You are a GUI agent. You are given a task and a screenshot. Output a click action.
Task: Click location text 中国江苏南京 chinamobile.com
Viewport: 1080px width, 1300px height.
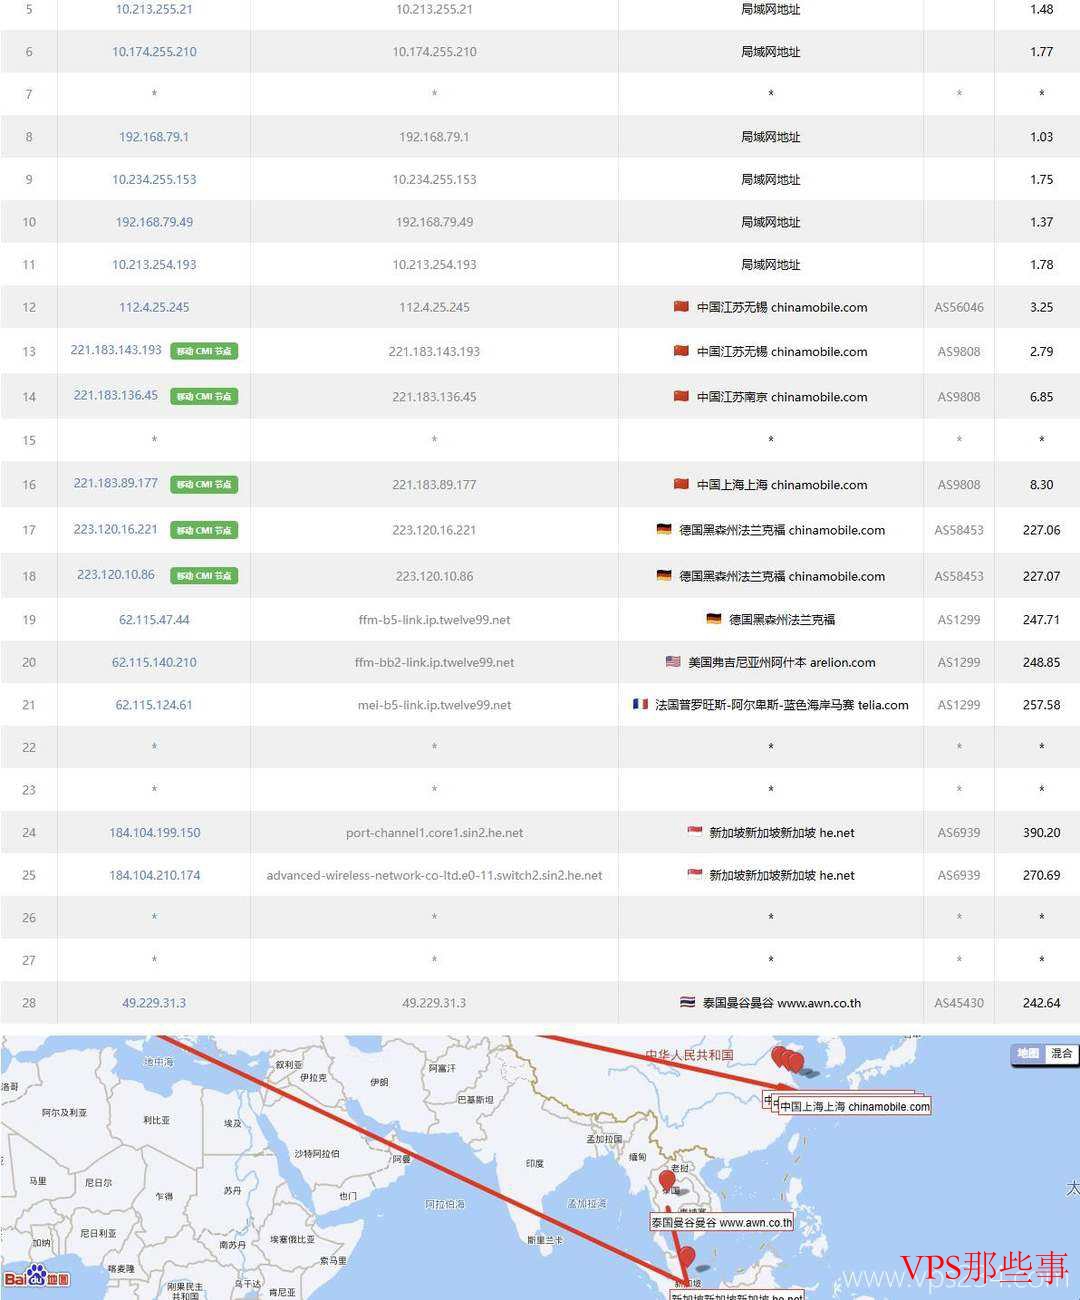782,396
